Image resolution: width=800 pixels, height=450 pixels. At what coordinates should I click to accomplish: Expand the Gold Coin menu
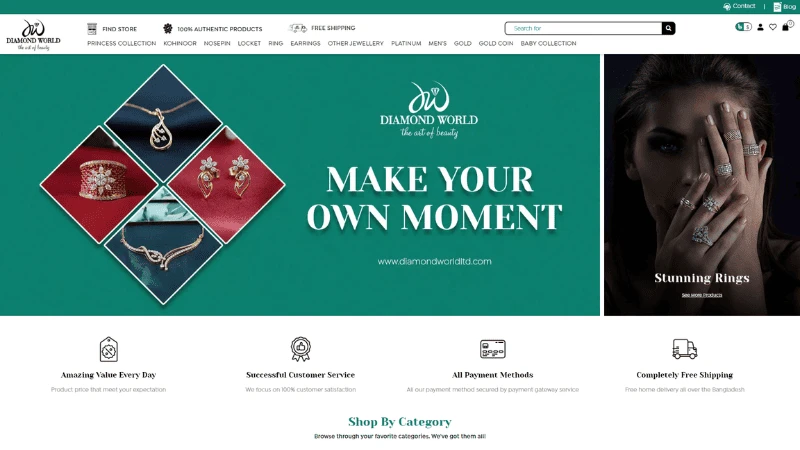pos(496,44)
